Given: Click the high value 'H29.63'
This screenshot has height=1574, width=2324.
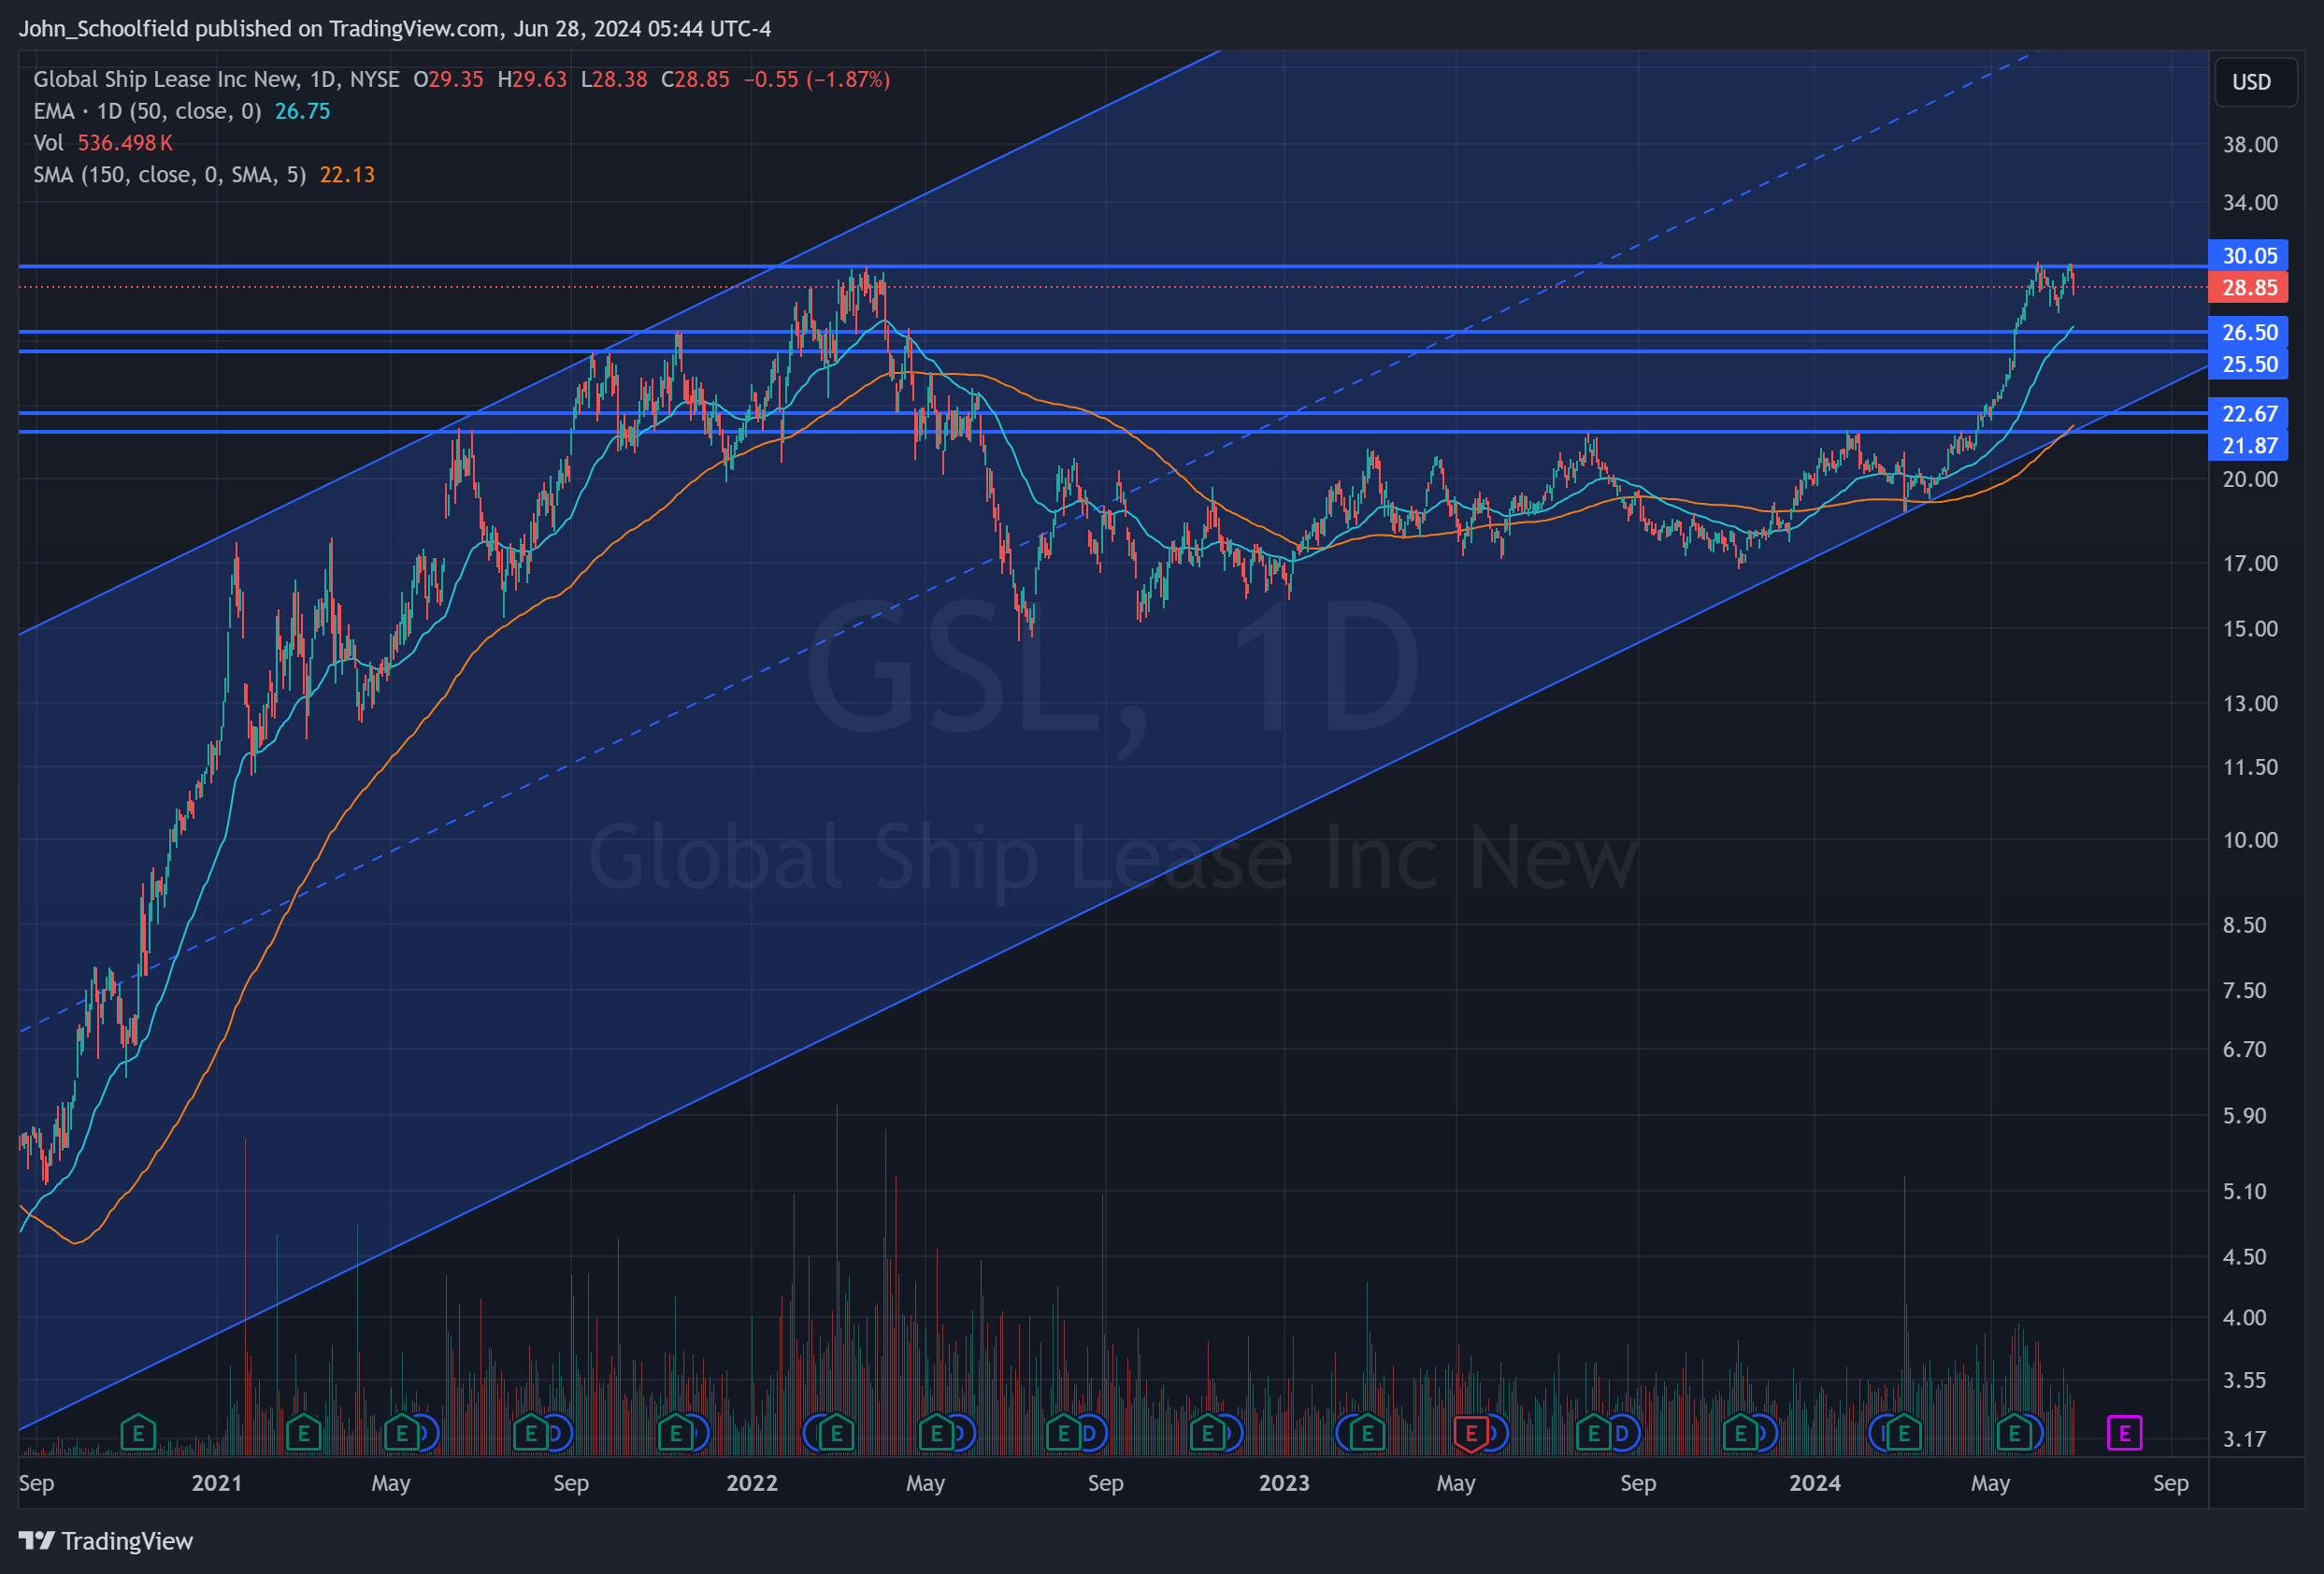Looking at the screenshot, I should coord(532,79).
